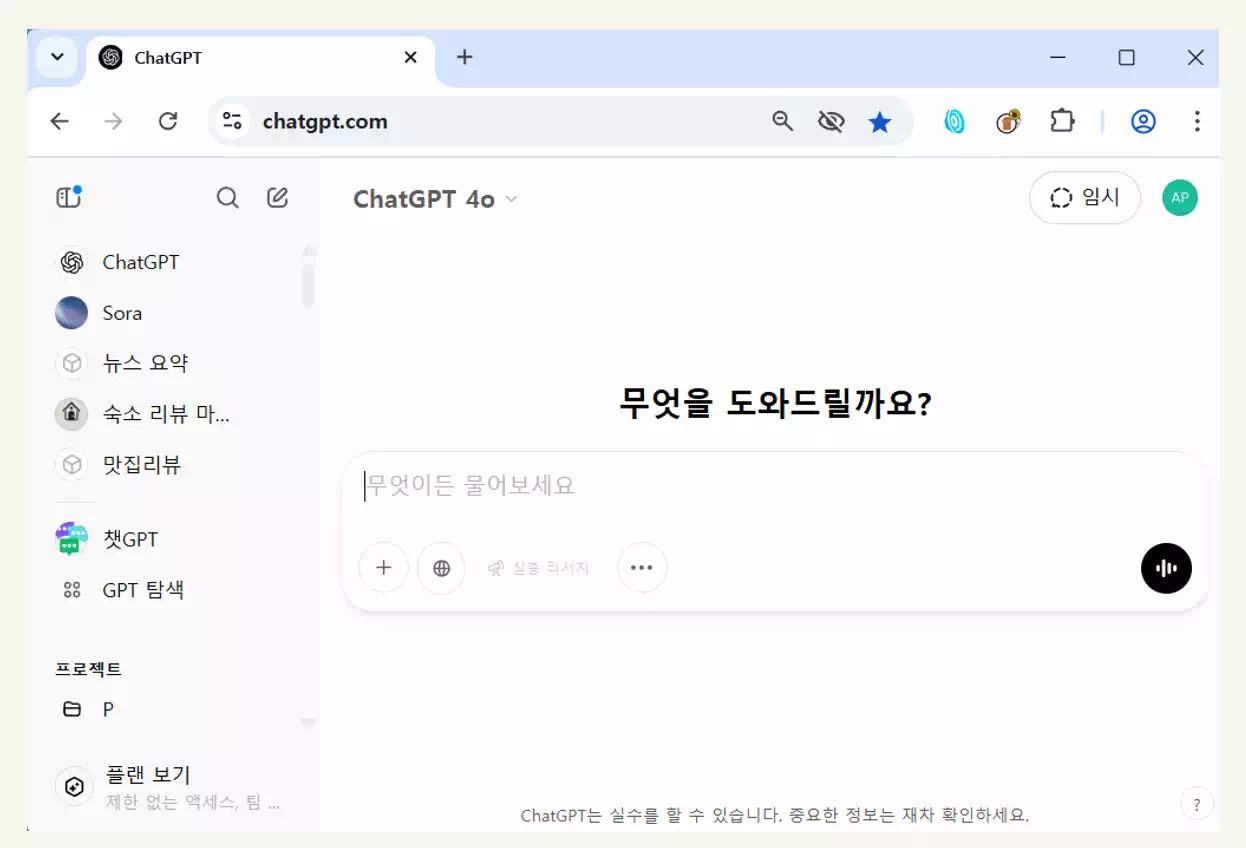
Task: Open the Sora app from the sidebar
Action: [121, 313]
